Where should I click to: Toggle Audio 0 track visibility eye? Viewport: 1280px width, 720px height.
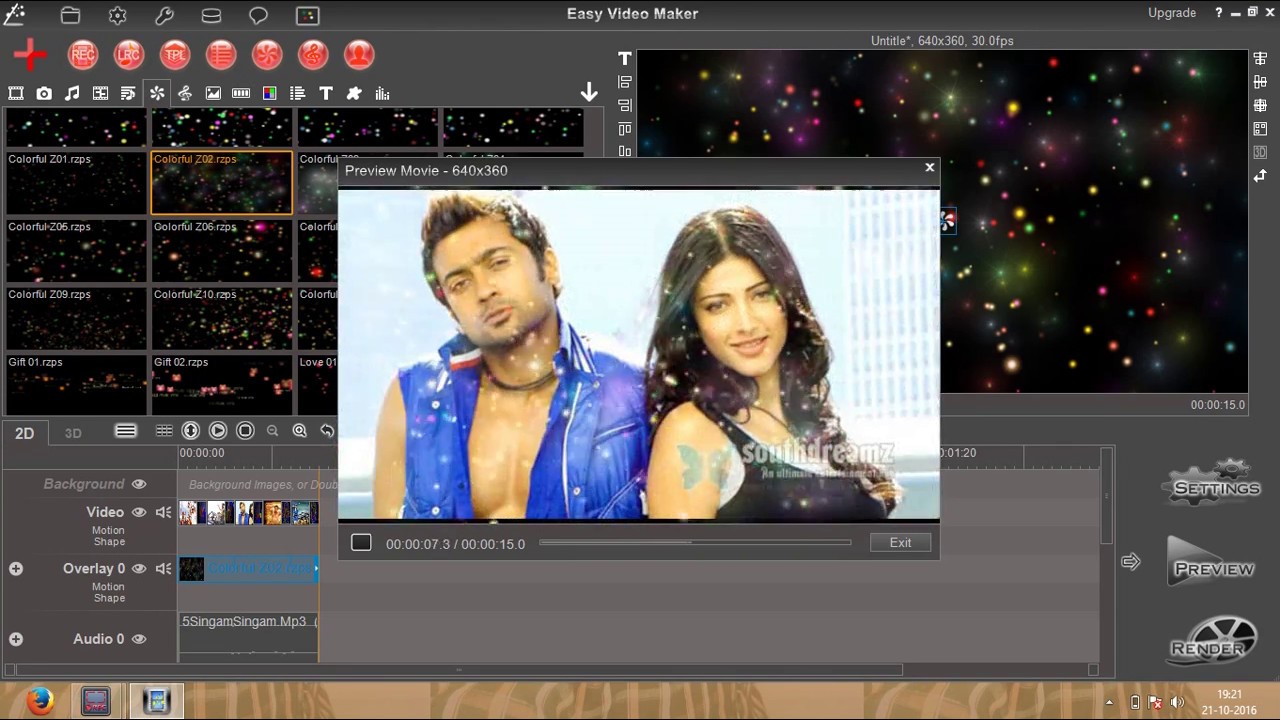click(x=139, y=639)
